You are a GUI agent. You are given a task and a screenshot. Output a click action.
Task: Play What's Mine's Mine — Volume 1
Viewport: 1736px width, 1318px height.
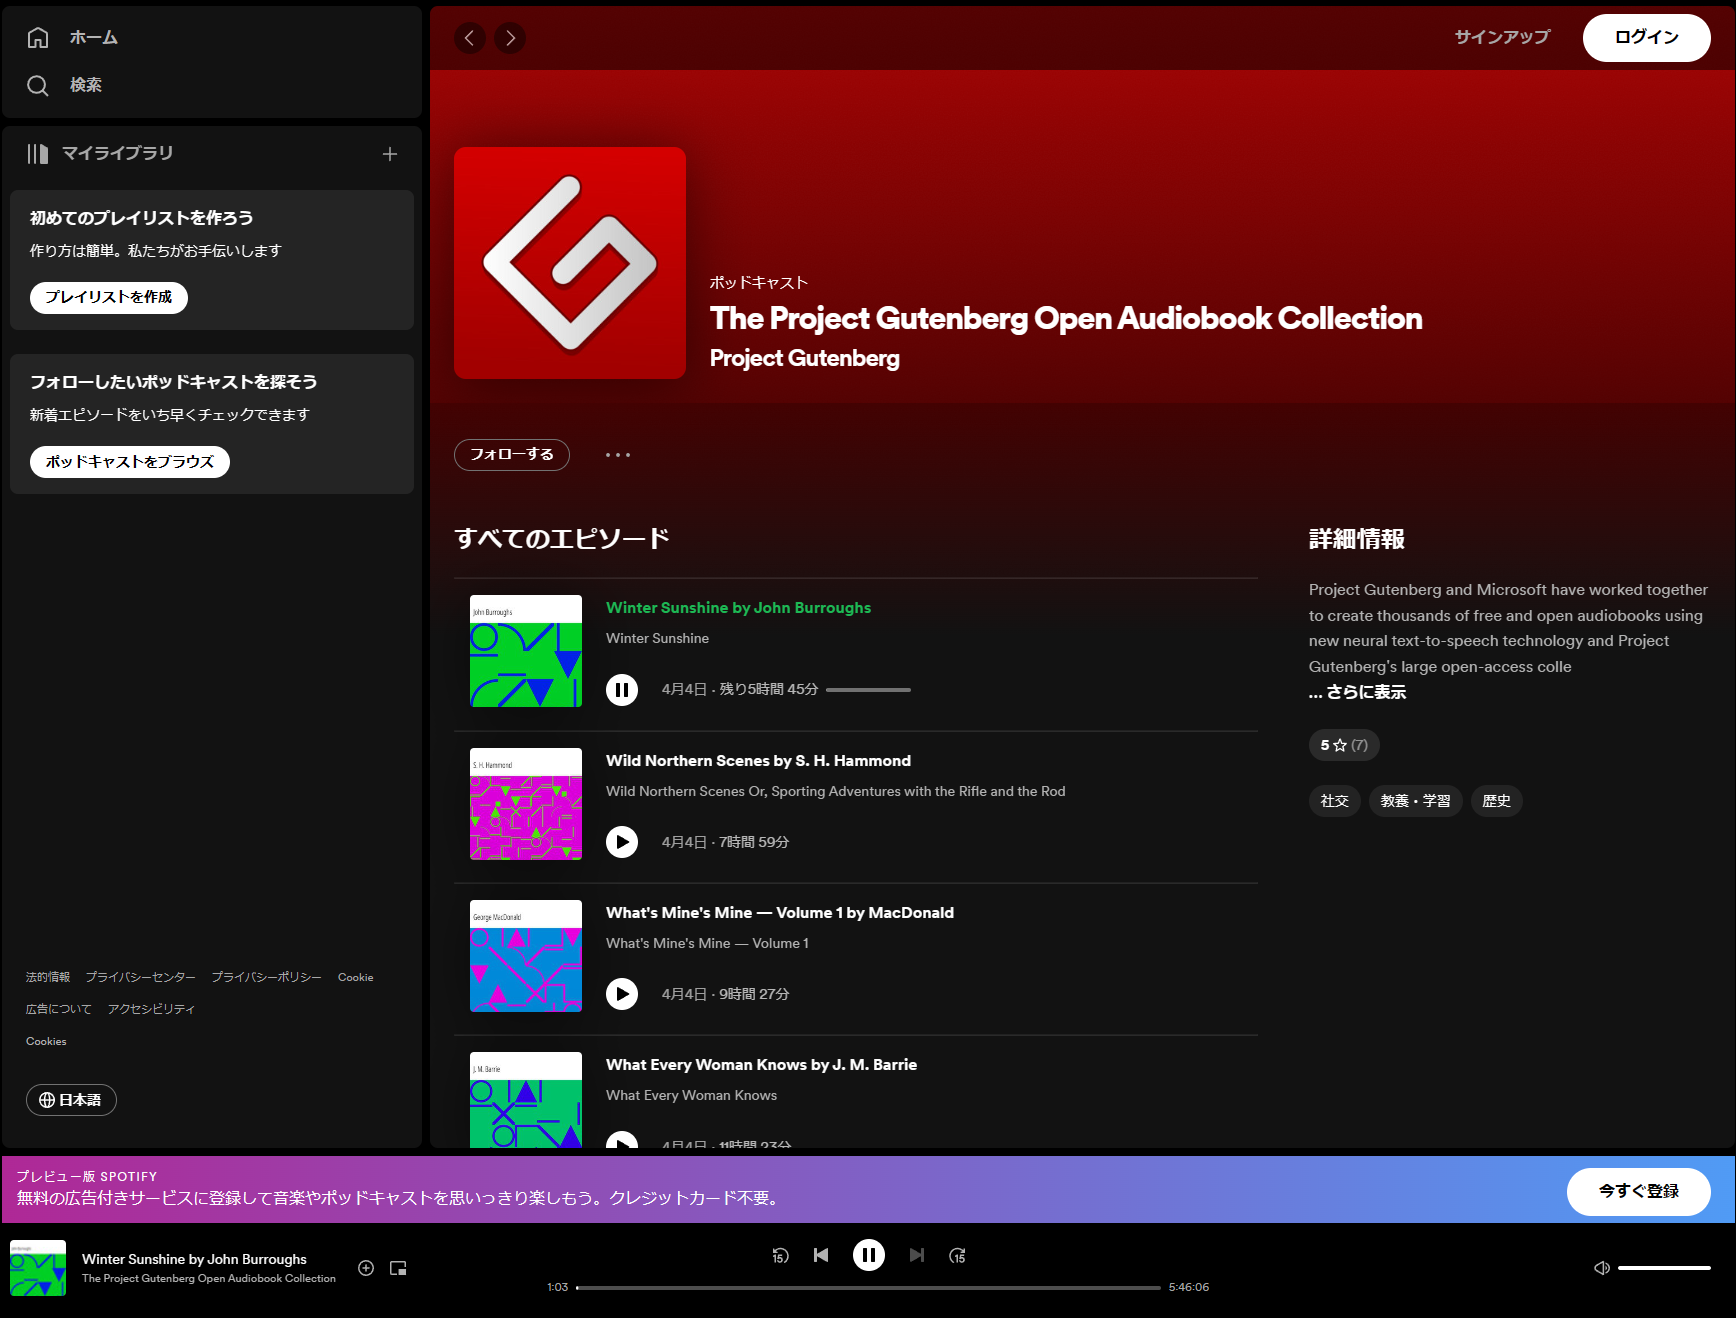tap(624, 994)
